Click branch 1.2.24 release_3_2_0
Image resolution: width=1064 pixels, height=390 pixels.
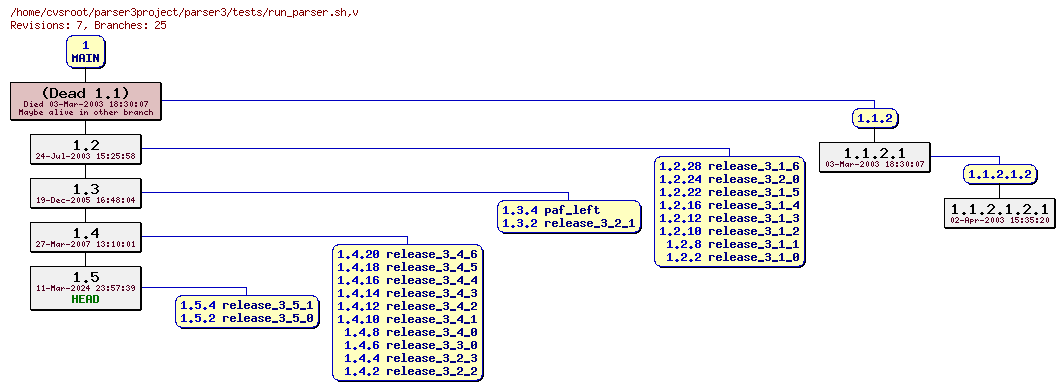(x=729, y=179)
